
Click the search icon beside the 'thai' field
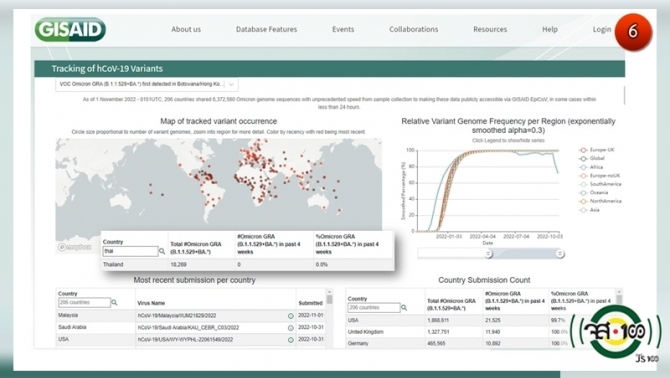[x=162, y=252]
